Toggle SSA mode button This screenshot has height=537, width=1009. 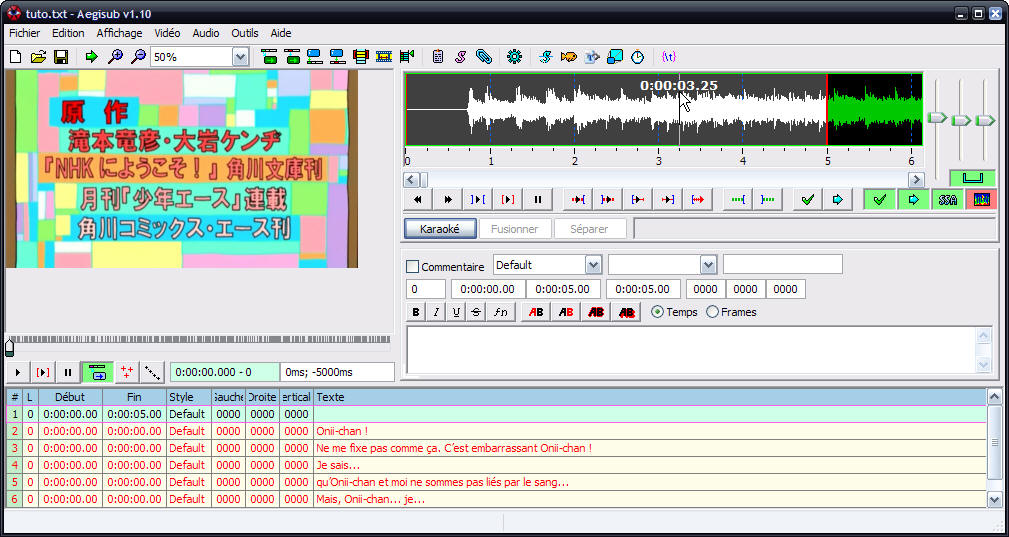coord(947,199)
